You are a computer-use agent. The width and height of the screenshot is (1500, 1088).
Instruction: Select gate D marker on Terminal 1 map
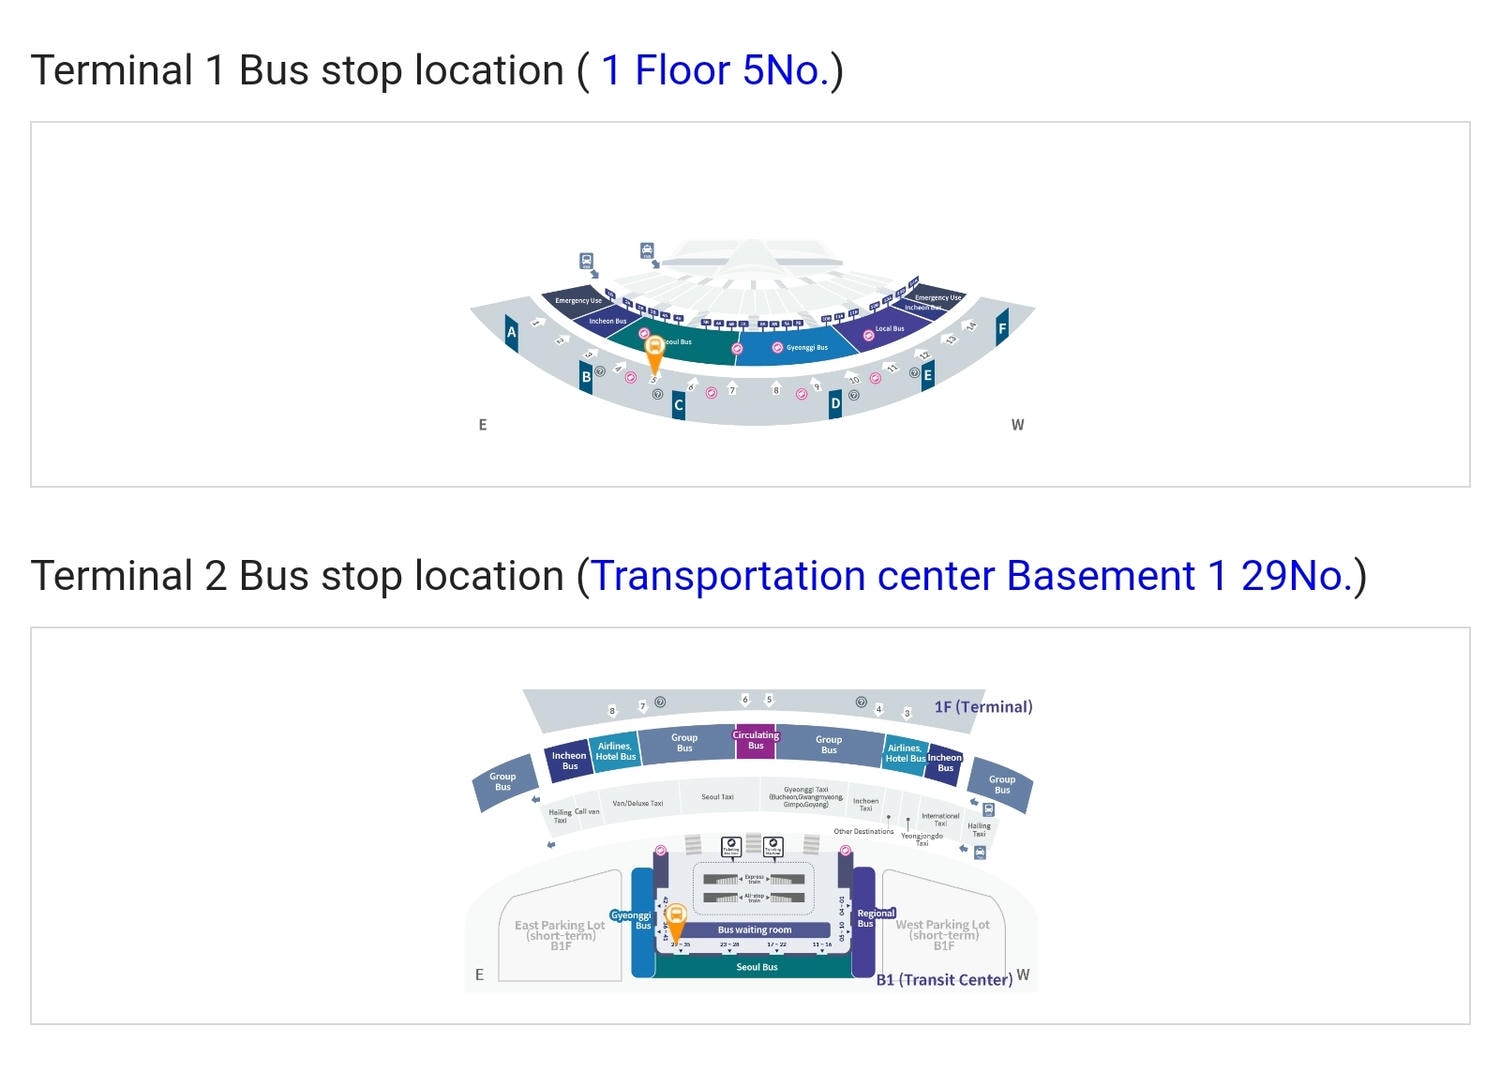click(835, 404)
